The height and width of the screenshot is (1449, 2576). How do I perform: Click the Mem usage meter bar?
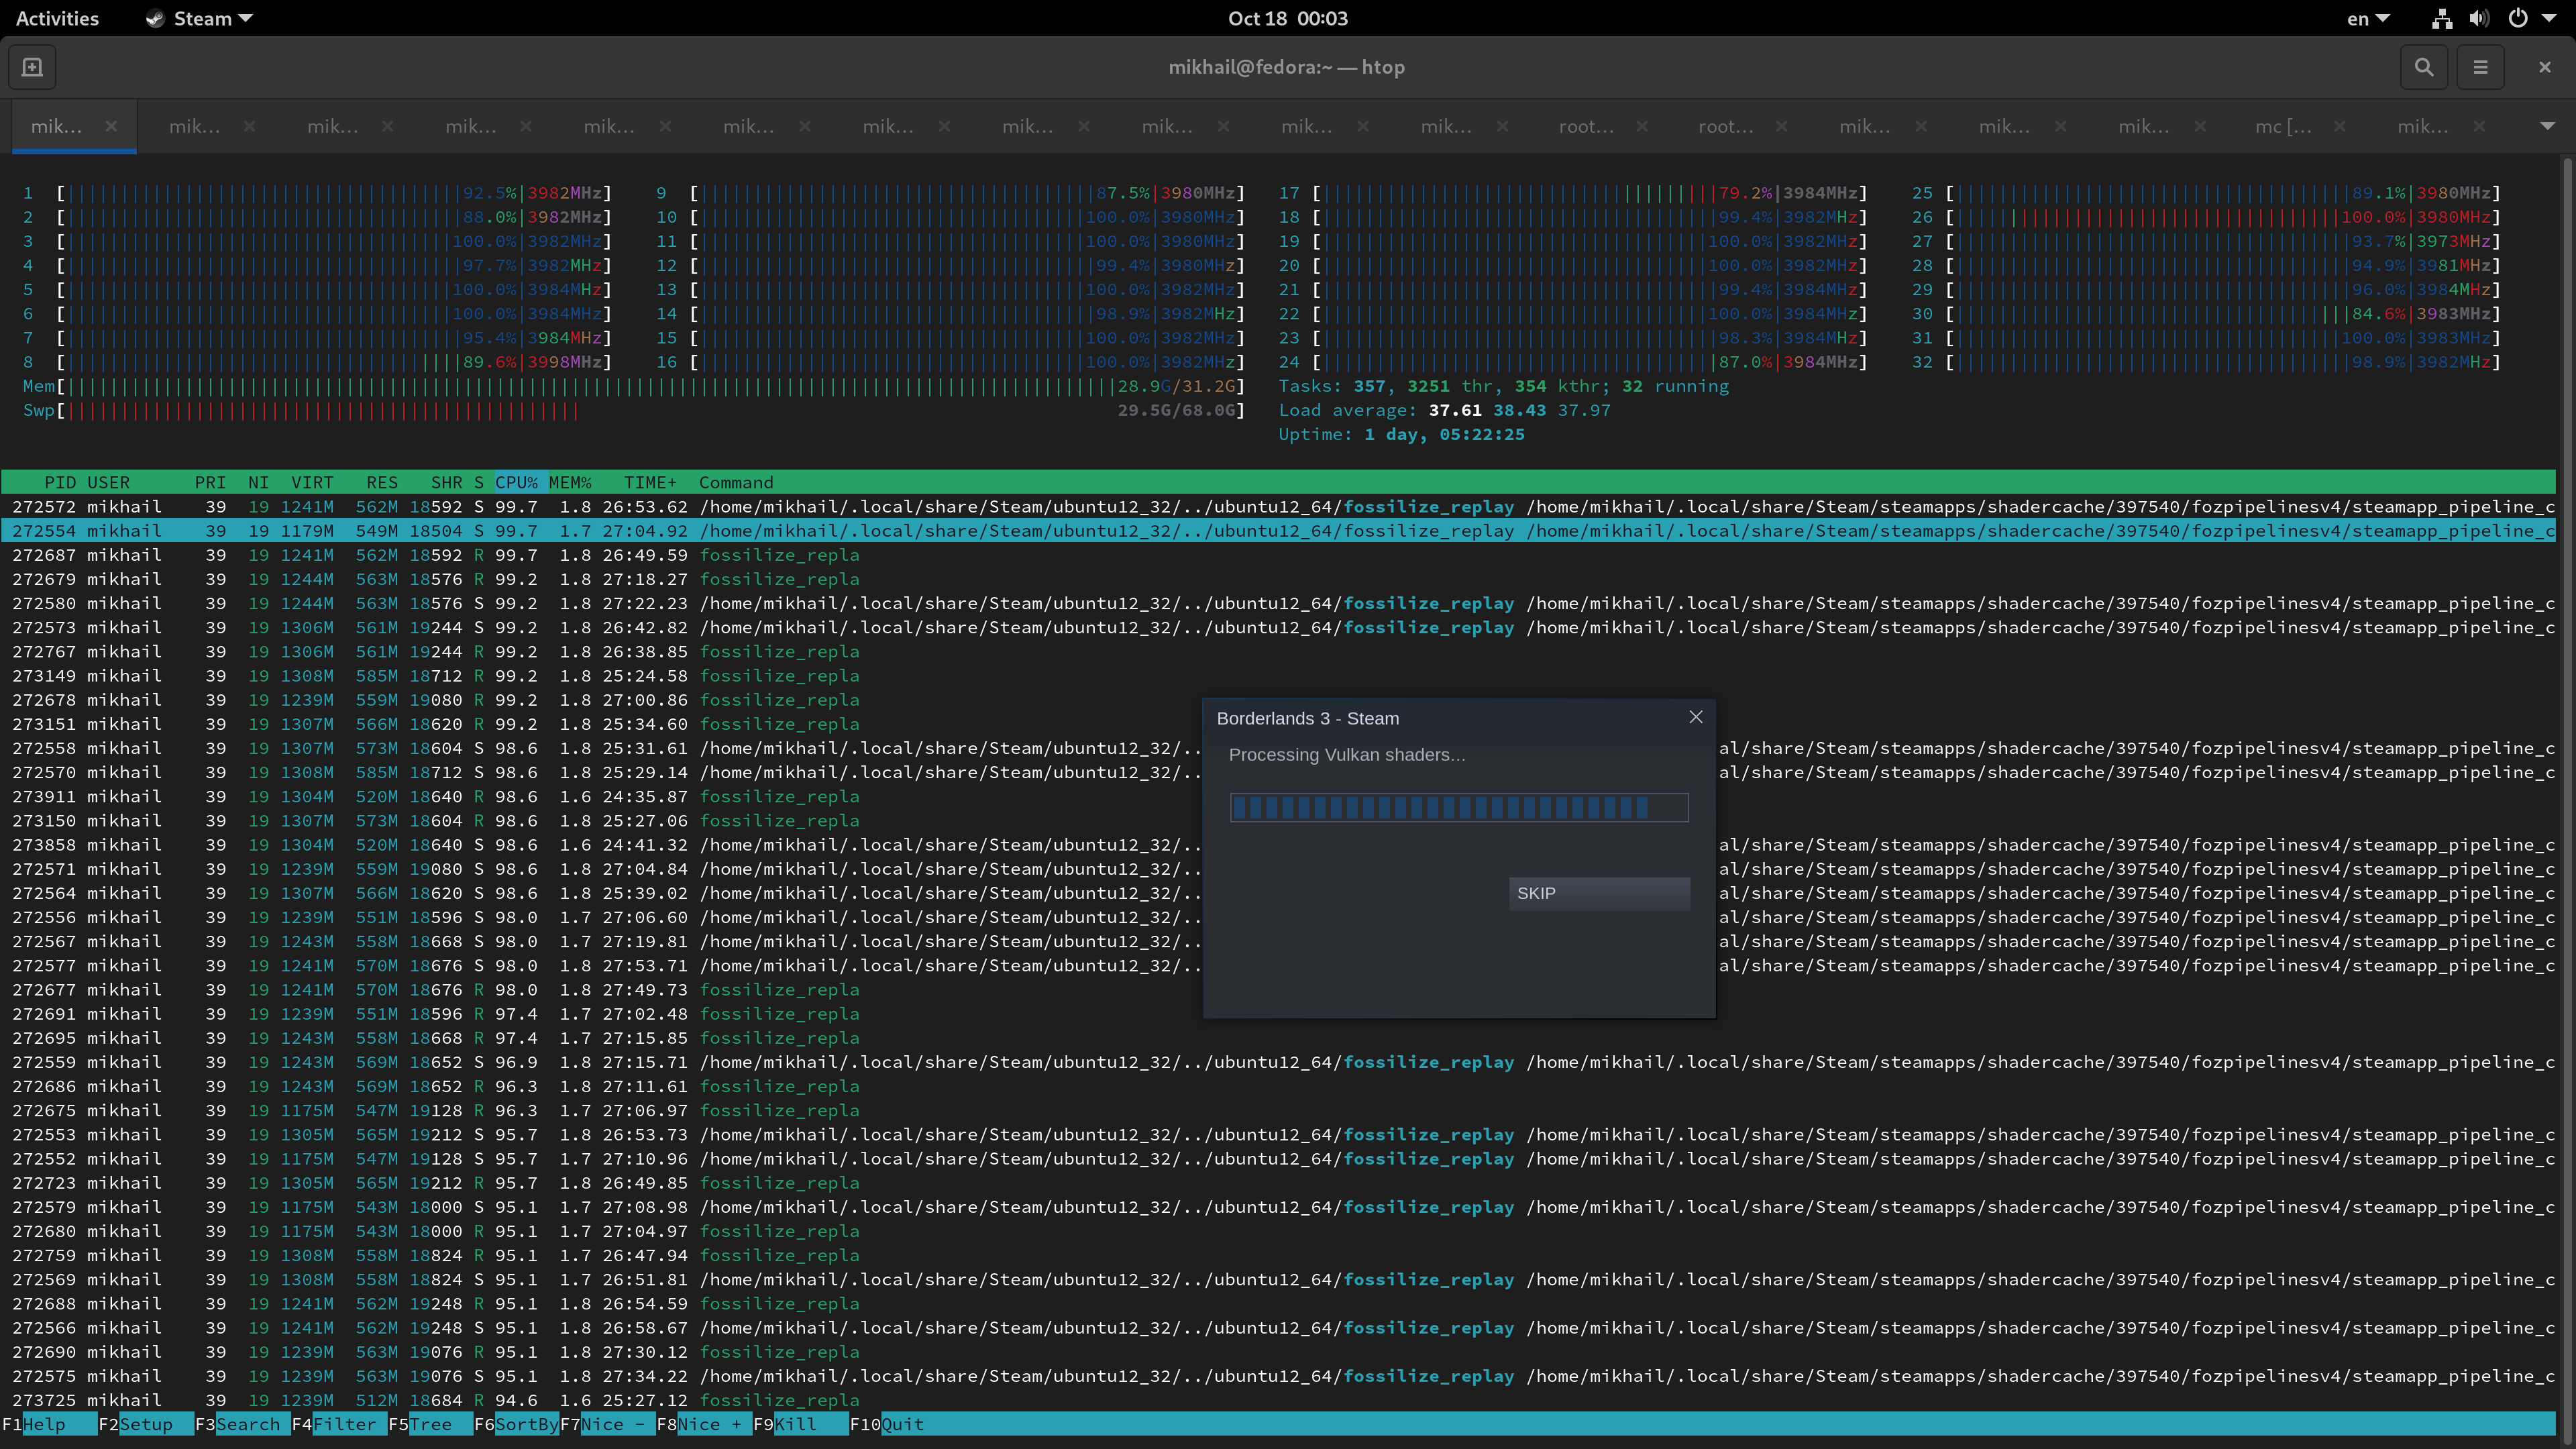[x=634, y=386]
